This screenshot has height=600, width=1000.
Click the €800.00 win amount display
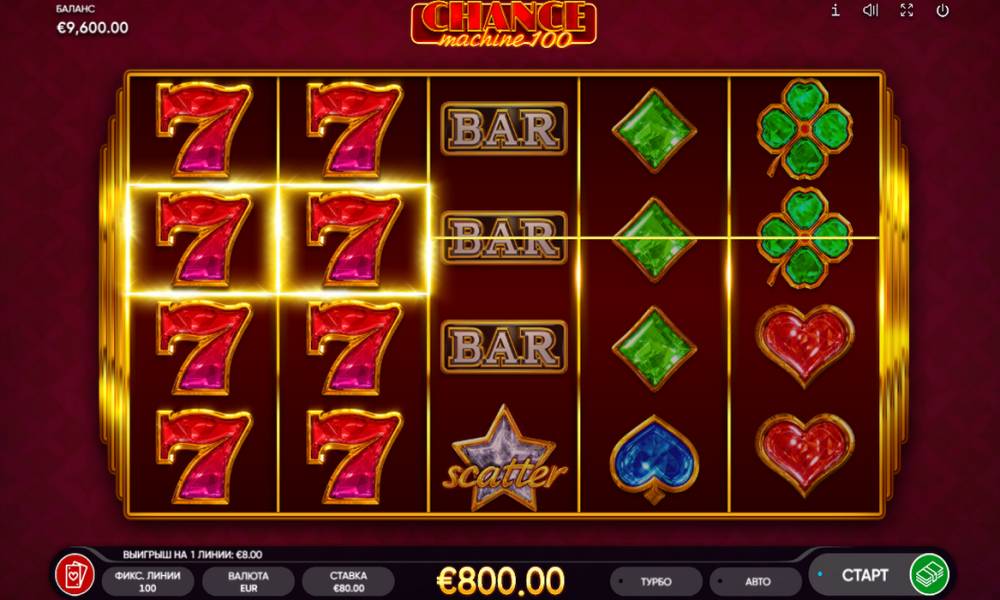pos(501,580)
